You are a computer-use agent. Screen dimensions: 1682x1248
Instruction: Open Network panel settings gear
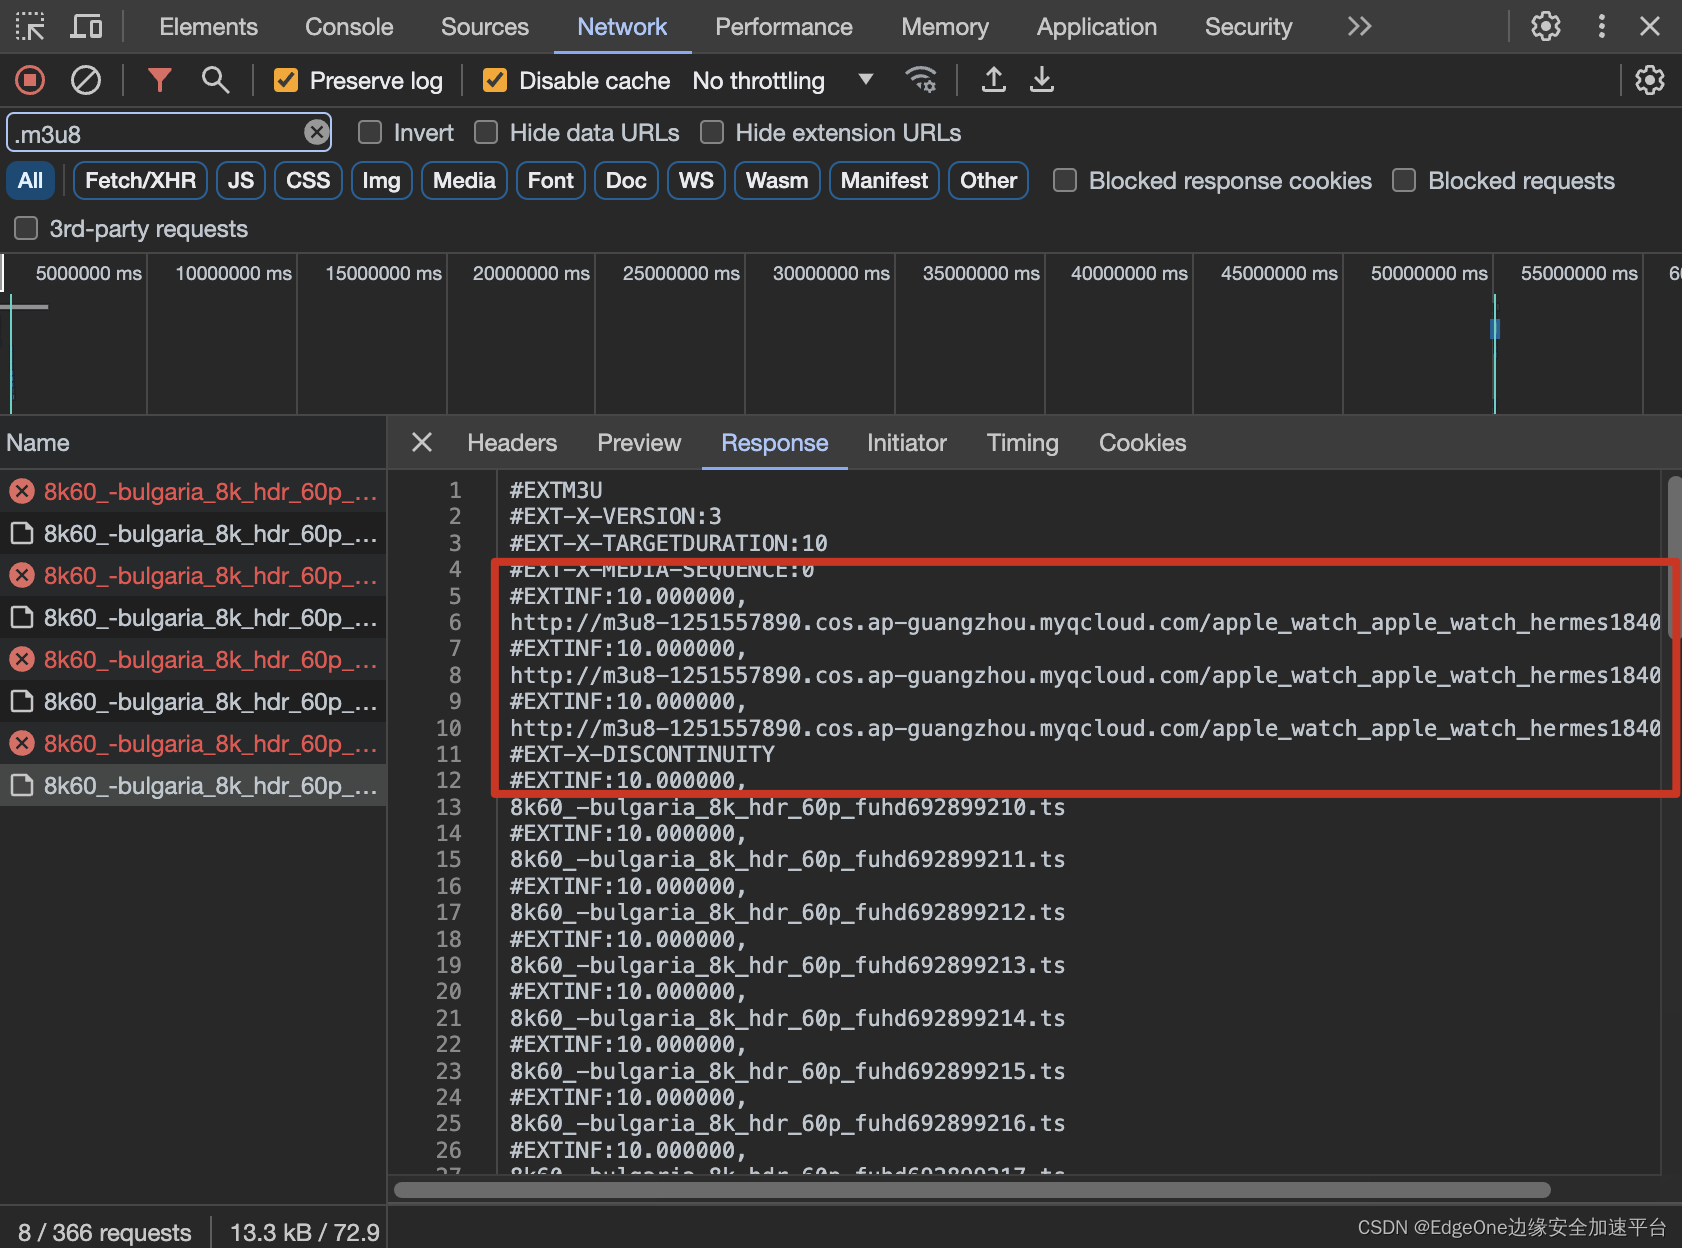[1650, 80]
